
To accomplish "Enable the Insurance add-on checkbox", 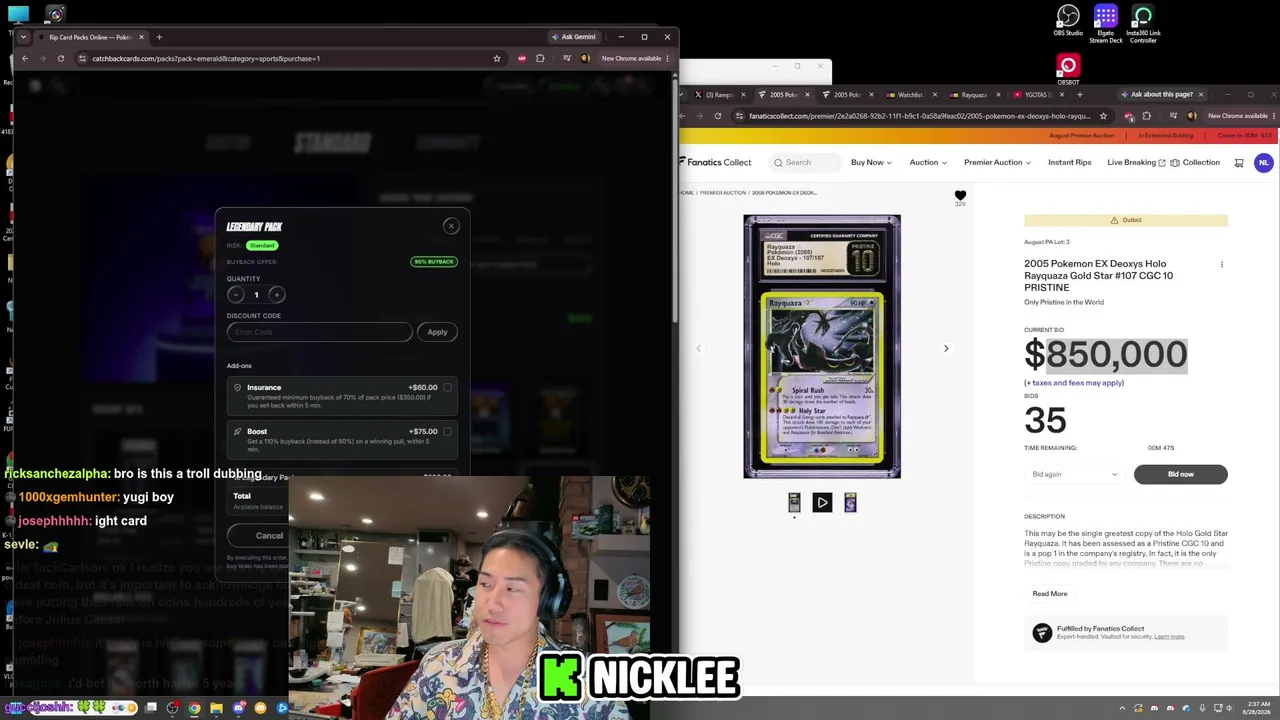I will (x=447, y=388).
